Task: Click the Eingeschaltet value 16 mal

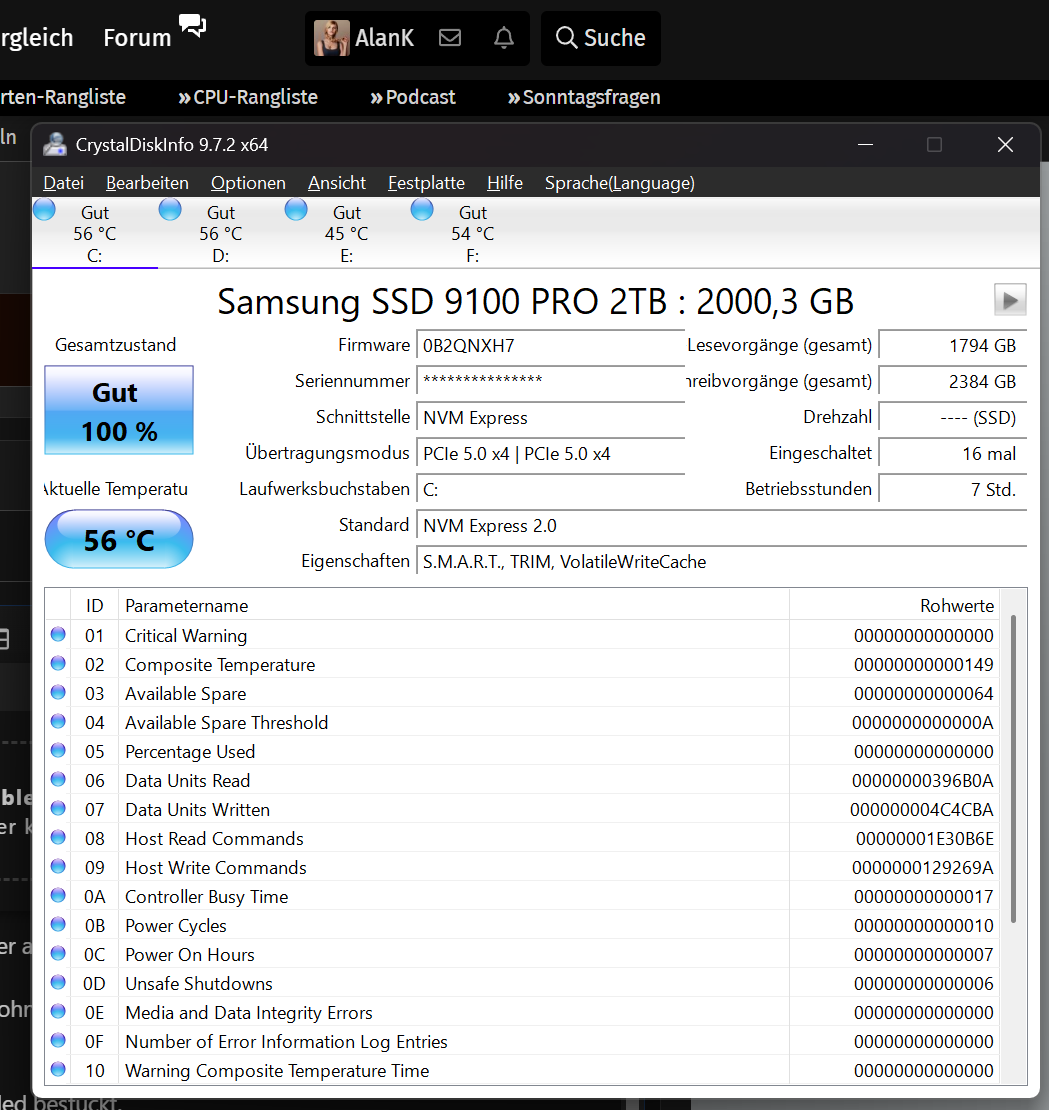Action: tap(953, 454)
